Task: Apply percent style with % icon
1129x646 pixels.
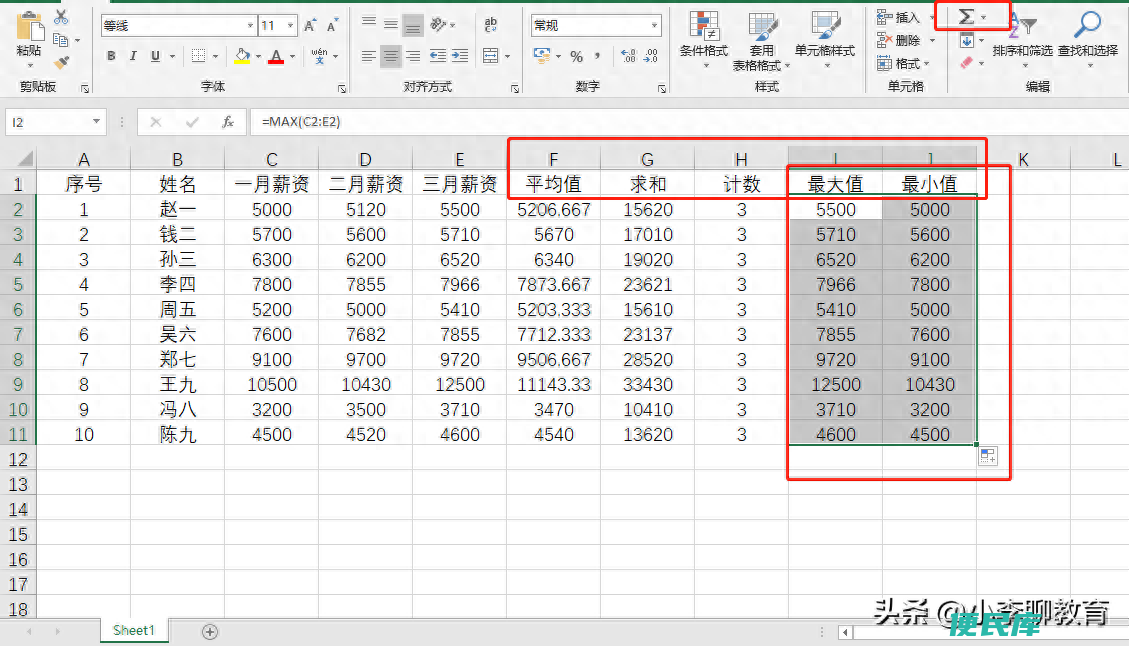Action: pos(577,55)
